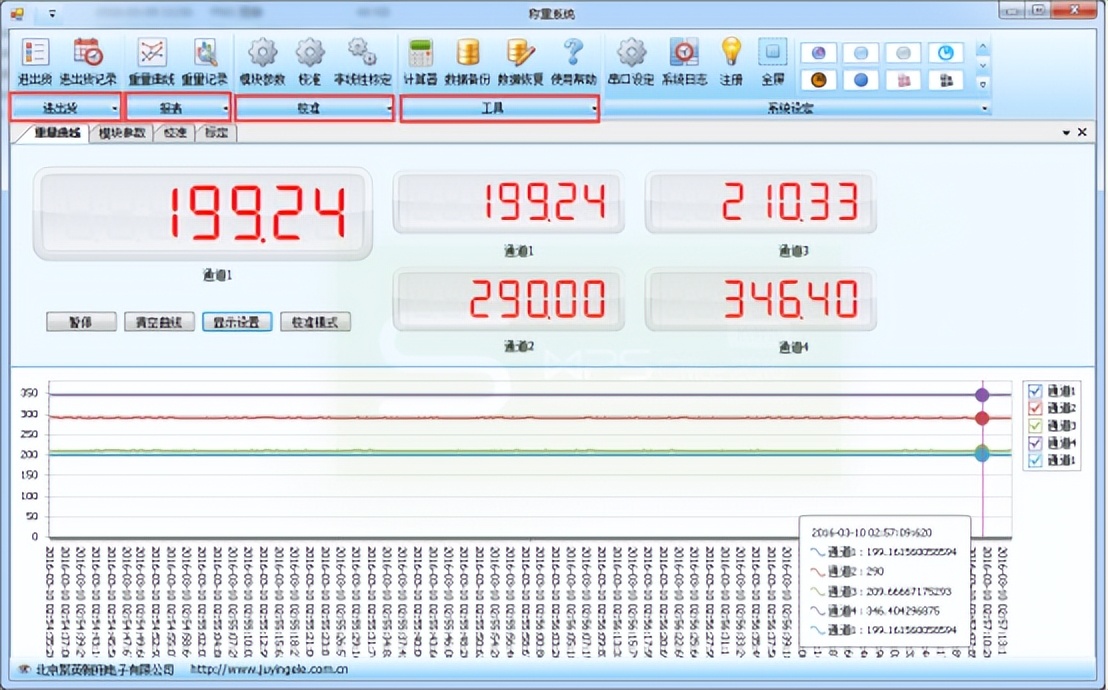
Task: Switch to the 标定 tab
Action: [x=216, y=133]
